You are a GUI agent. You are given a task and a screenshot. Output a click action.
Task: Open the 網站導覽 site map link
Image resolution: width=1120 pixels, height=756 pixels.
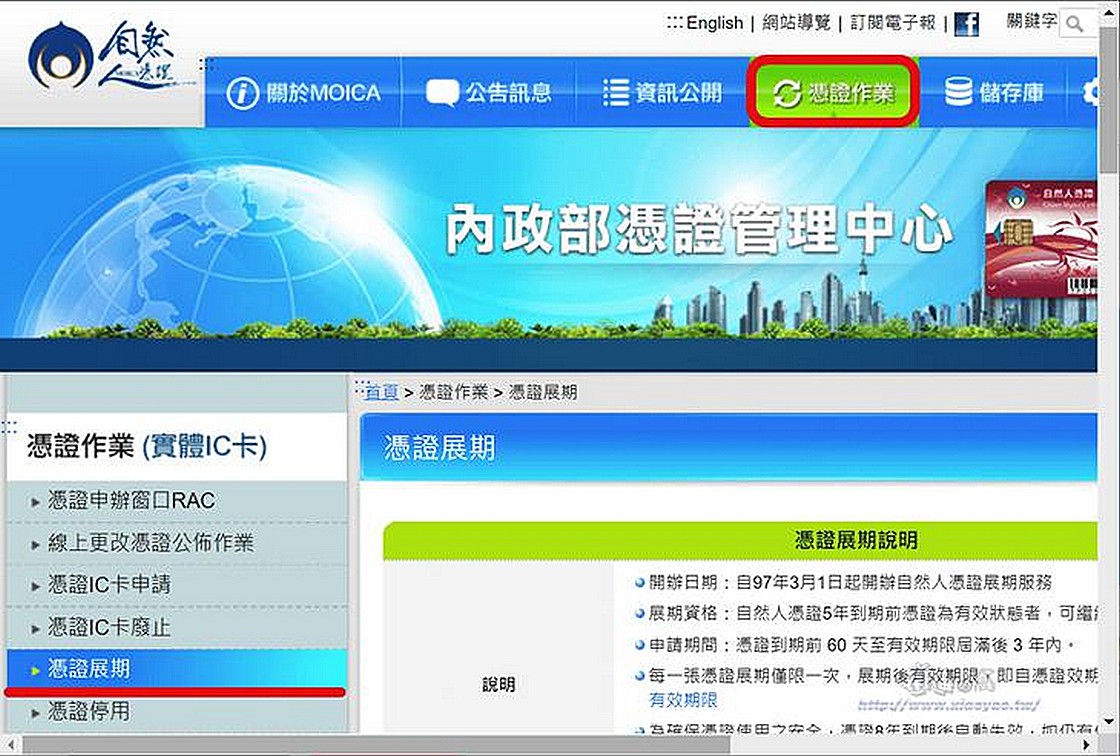796,23
